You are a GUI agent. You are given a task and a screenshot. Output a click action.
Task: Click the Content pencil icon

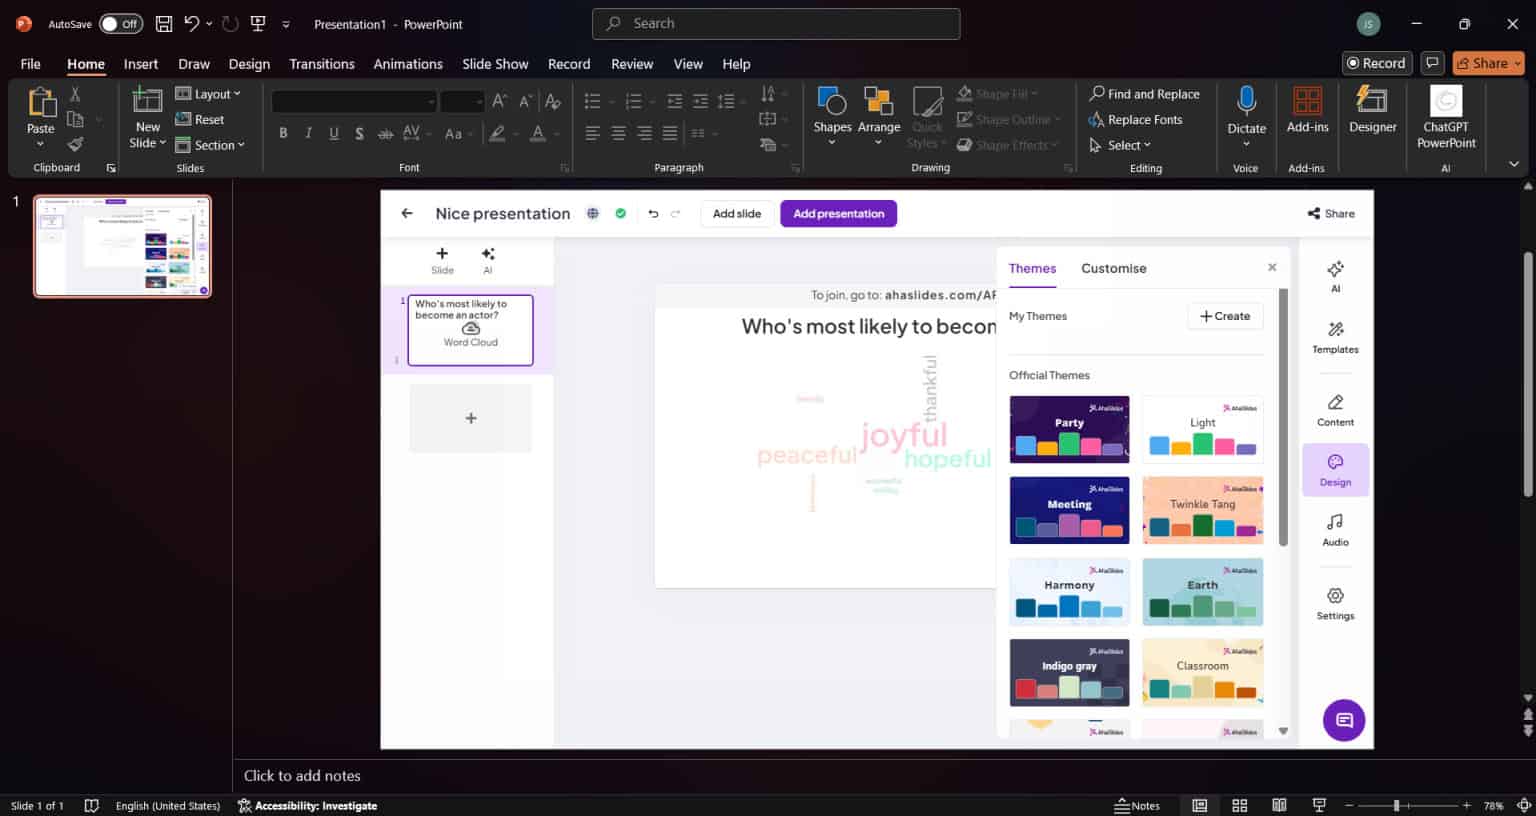[1335, 409]
